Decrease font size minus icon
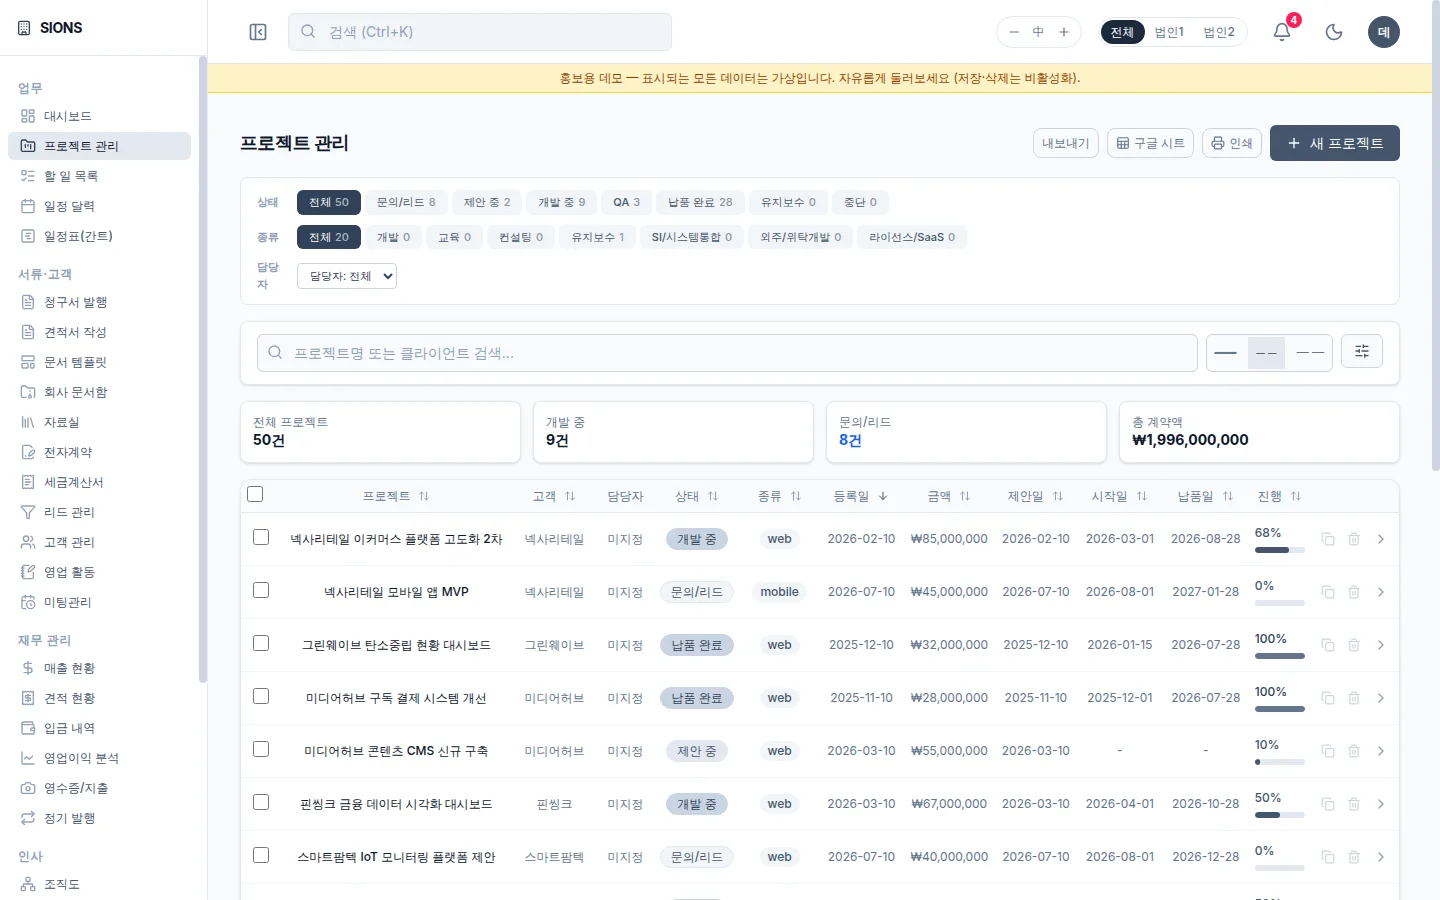 pyautogui.click(x=1014, y=32)
